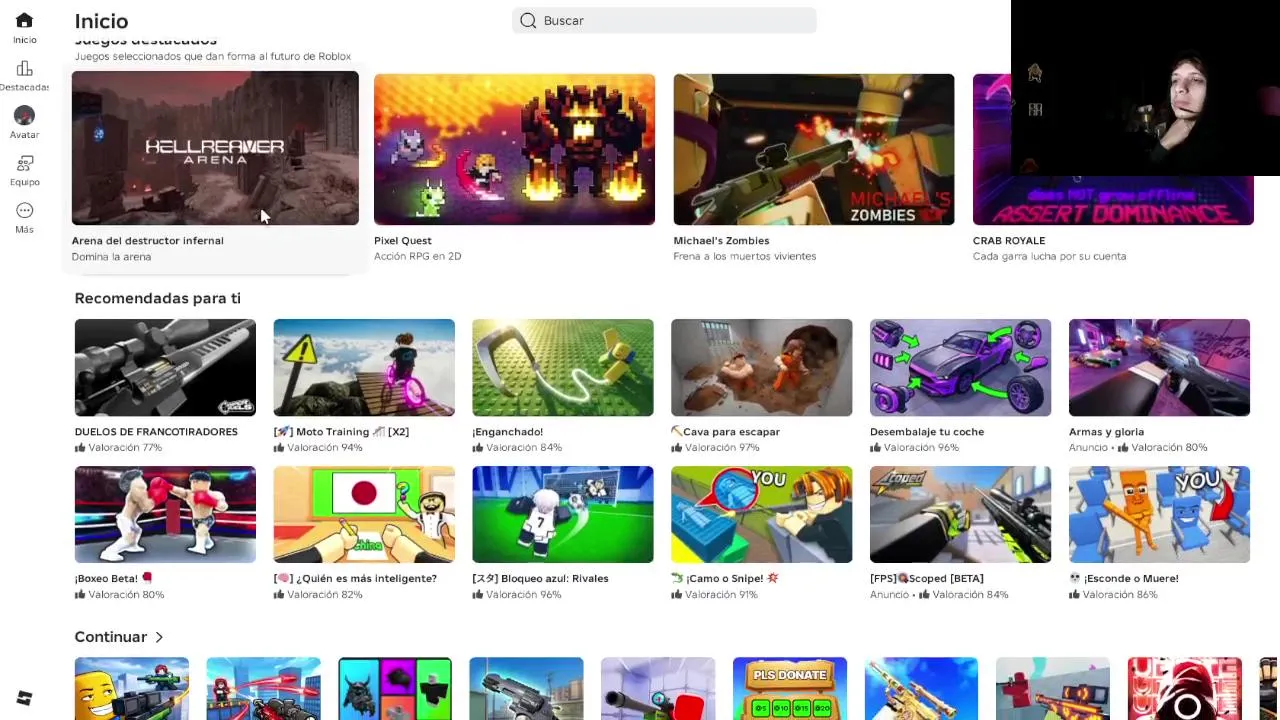This screenshot has width=1280, height=720.
Task: Open the revolver Continuar game icon
Action: [x=526, y=689]
